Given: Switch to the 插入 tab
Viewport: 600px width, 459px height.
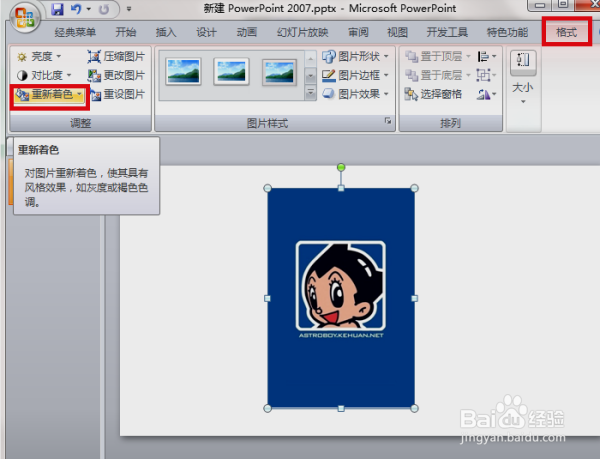Looking at the screenshot, I should 166,33.
